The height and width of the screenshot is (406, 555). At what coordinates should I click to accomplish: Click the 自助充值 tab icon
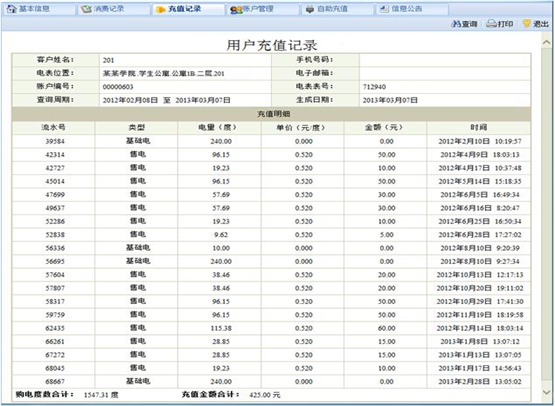310,9
